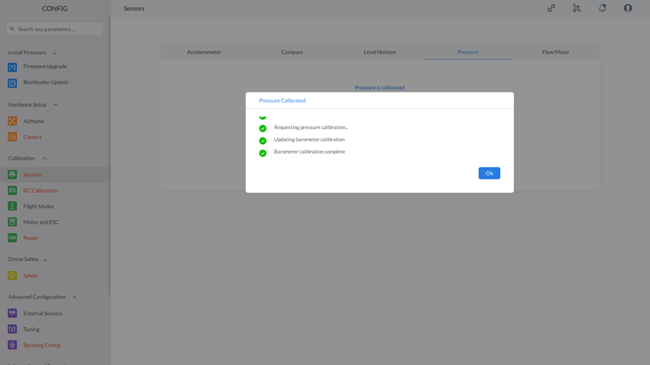Screen dimensions: 650x365
Task: Click 'Updating barometer calibration' message
Action: coord(309,139)
